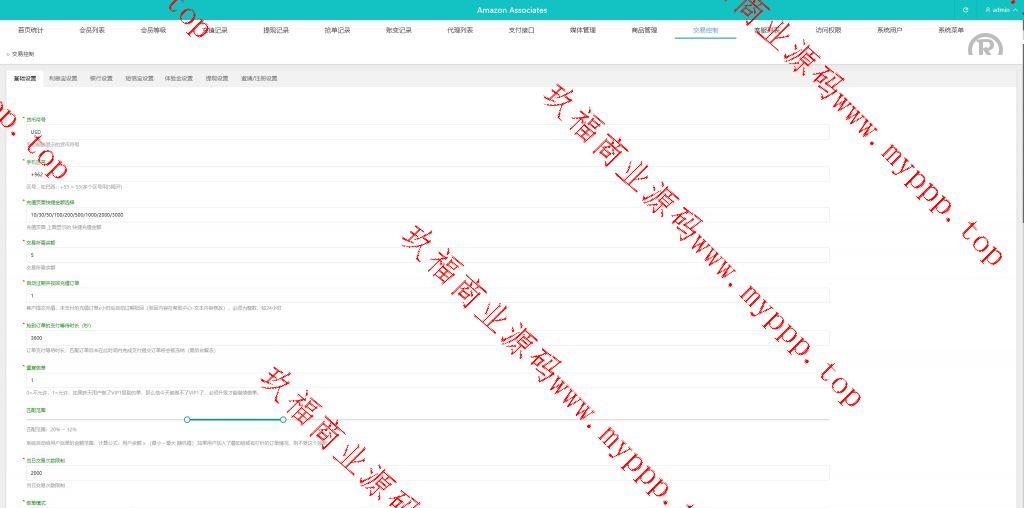Open the 体验金设置 tab
This screenshot has width=1024, height=508.
[178, 78]
